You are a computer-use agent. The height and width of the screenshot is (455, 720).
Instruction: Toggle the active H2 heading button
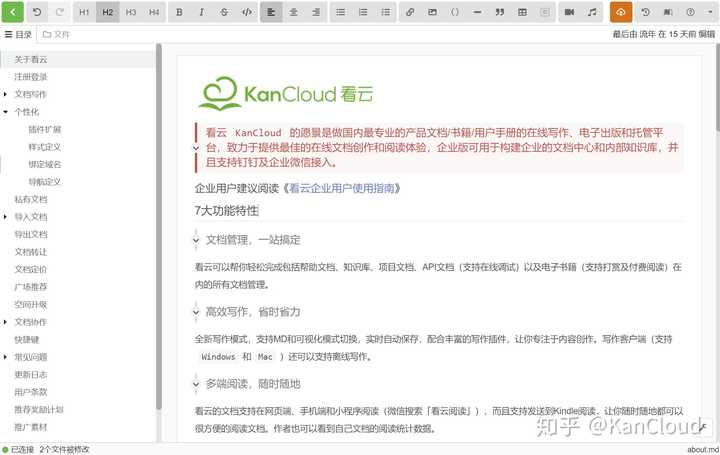pyautogui.click(x=108, y=12)
